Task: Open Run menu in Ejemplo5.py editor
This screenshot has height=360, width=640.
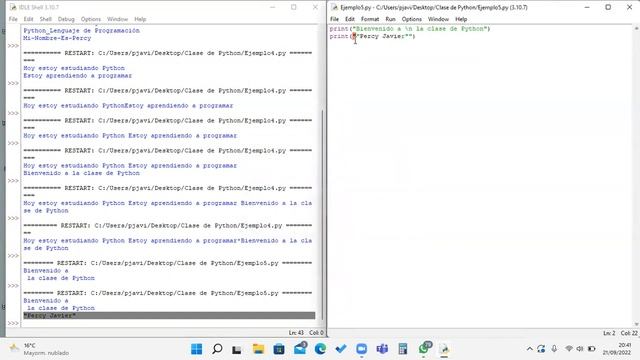Action: tap(391, 19)
